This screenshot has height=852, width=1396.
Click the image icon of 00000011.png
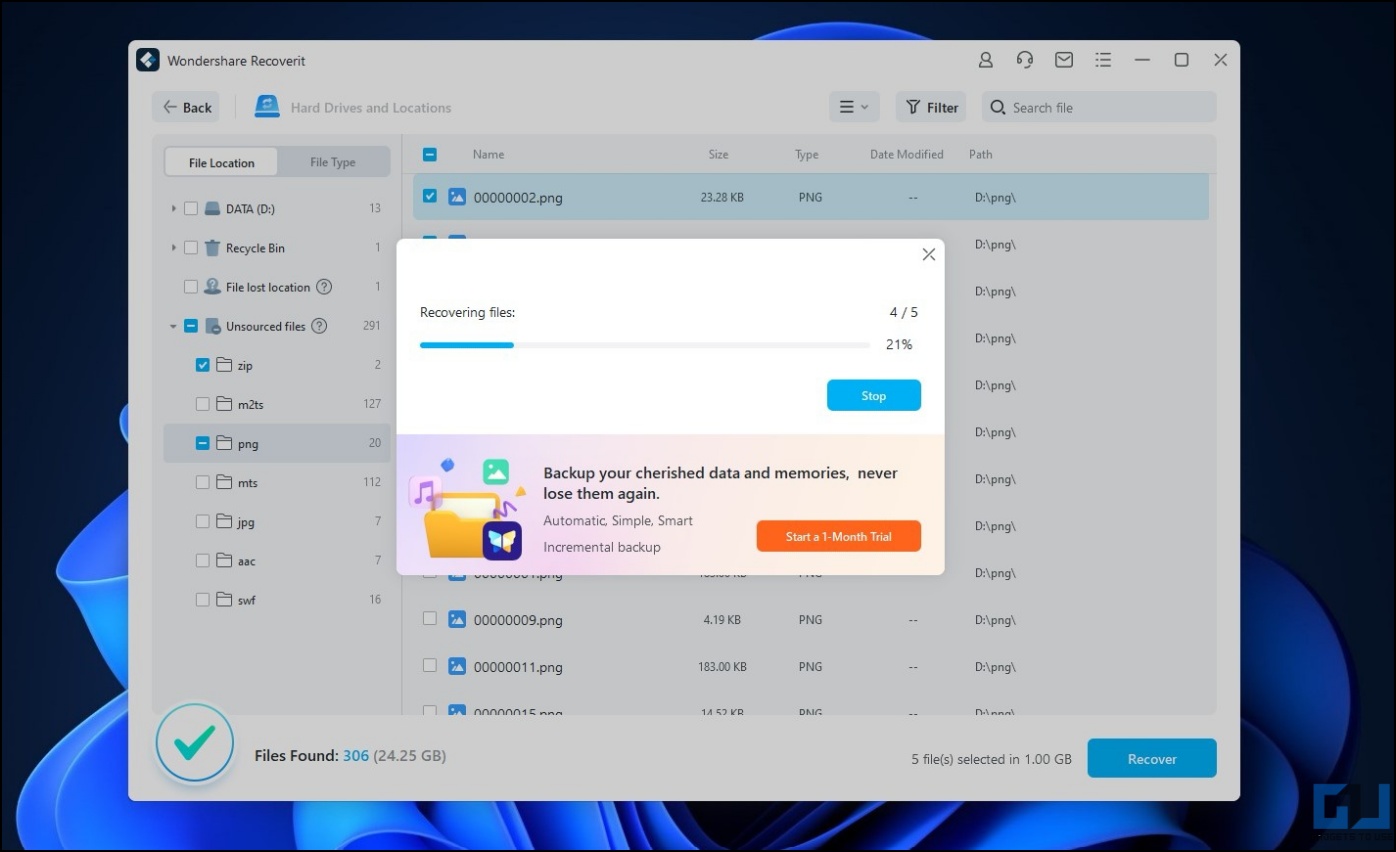[x=457, y=666]
